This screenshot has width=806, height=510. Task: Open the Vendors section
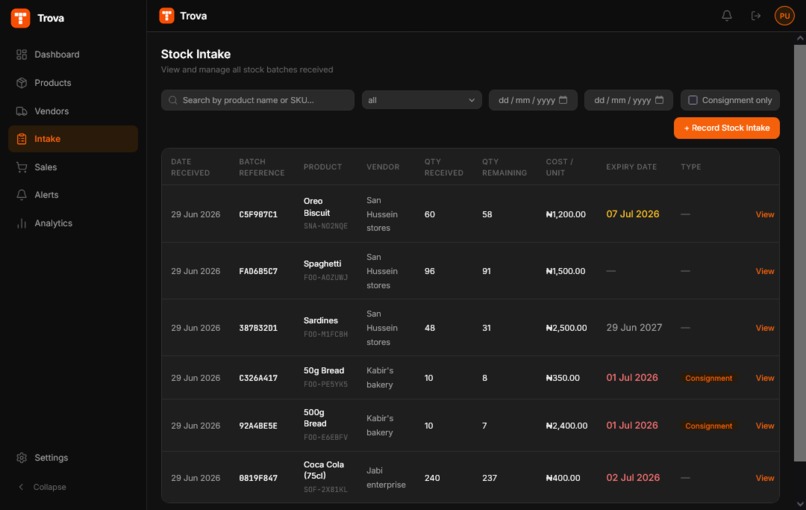tap(73, 111)
